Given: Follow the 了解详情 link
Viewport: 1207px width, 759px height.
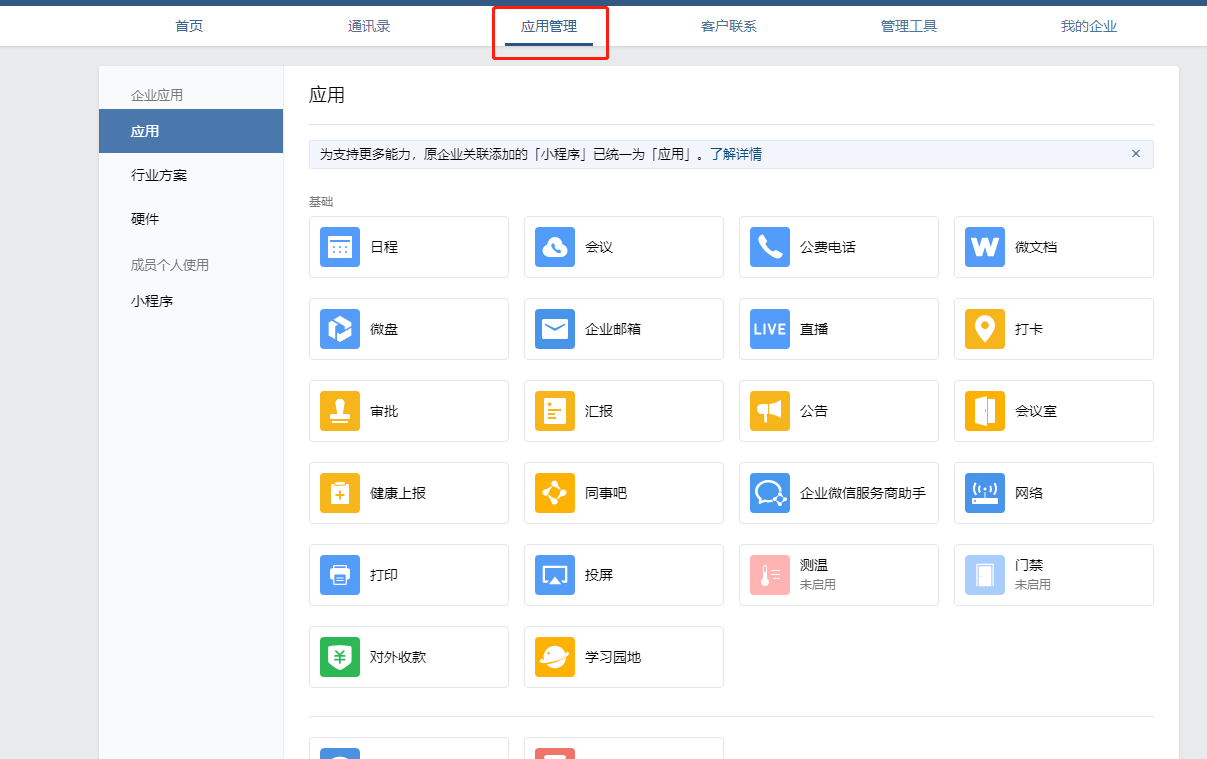Looking at the screenshot, I should tap(736, 154).
